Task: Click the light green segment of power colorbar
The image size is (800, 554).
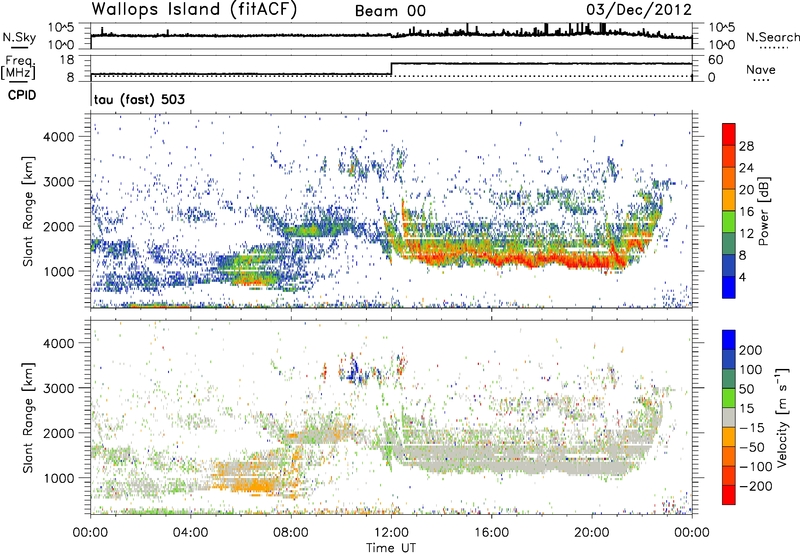Action: click(x=729, y=221)
